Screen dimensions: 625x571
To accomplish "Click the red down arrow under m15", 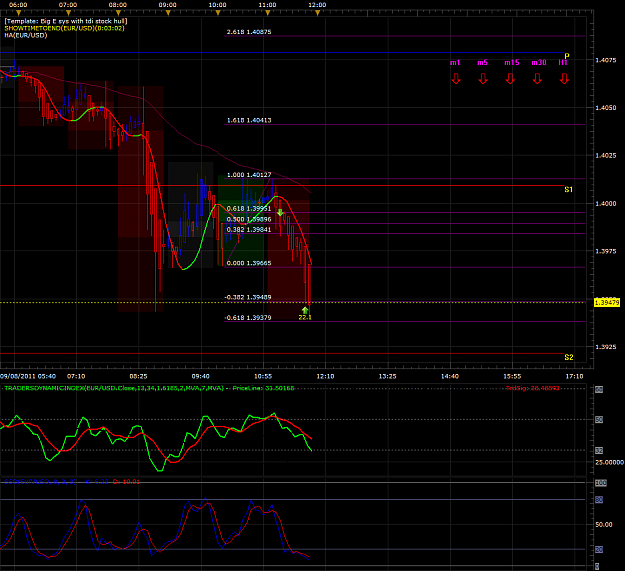I will [x=510, y=79].
